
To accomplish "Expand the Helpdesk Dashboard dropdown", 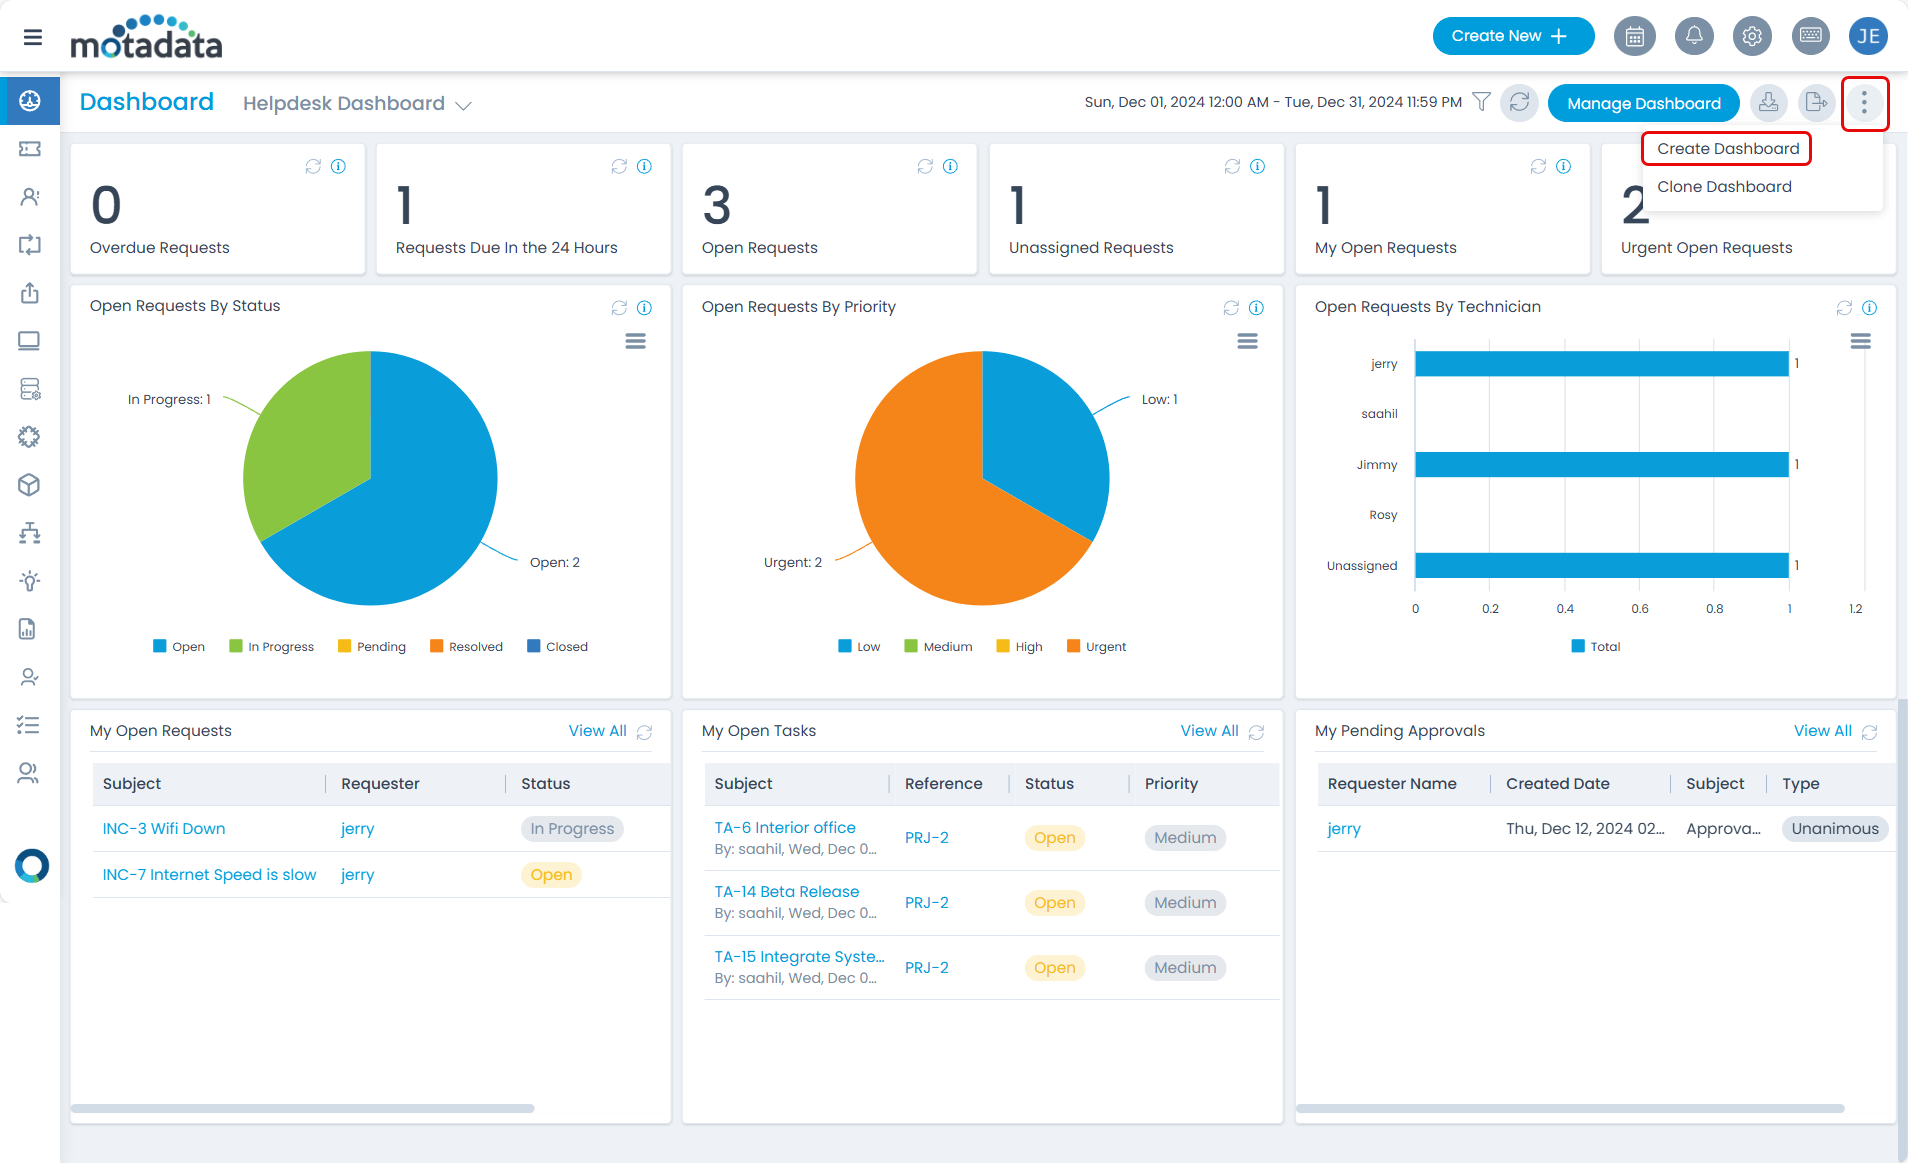I will (x=463, y=105).
